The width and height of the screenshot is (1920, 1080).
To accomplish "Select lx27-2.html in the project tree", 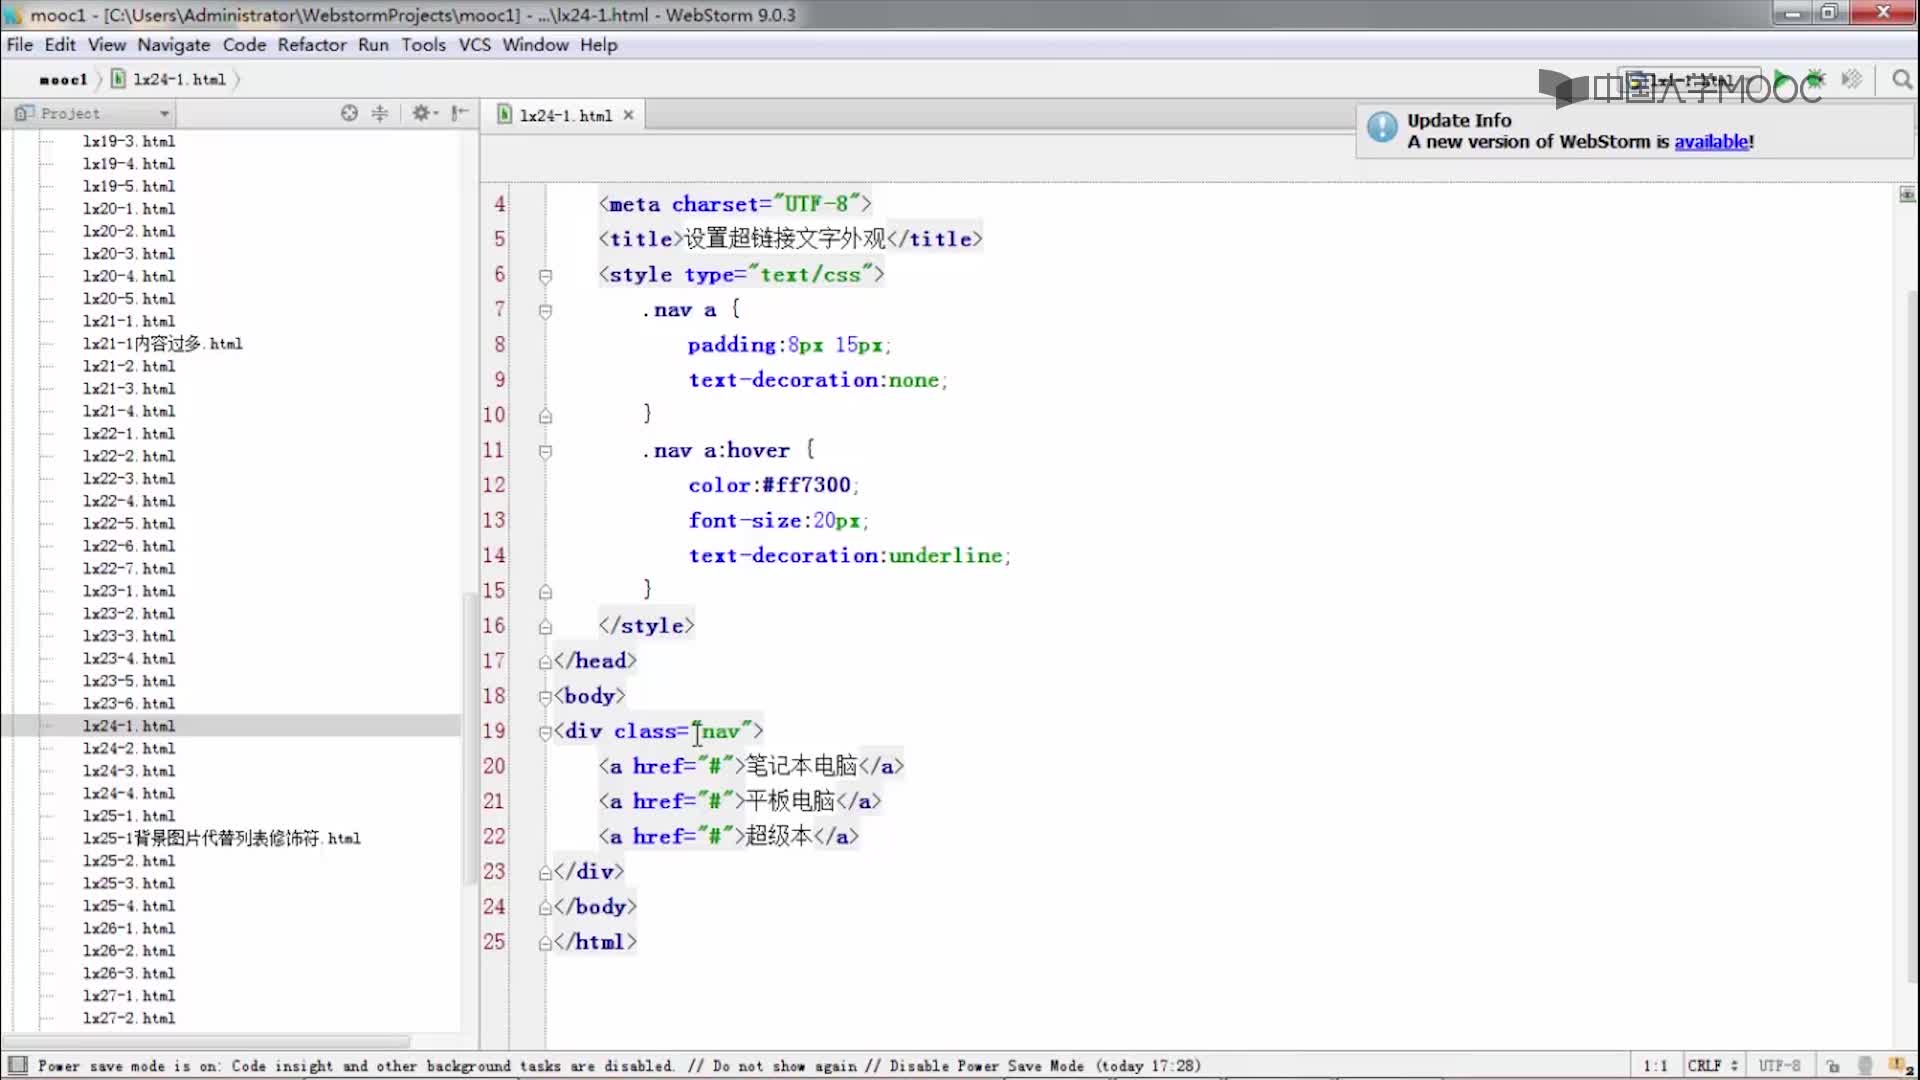I will click(129, 1018).
